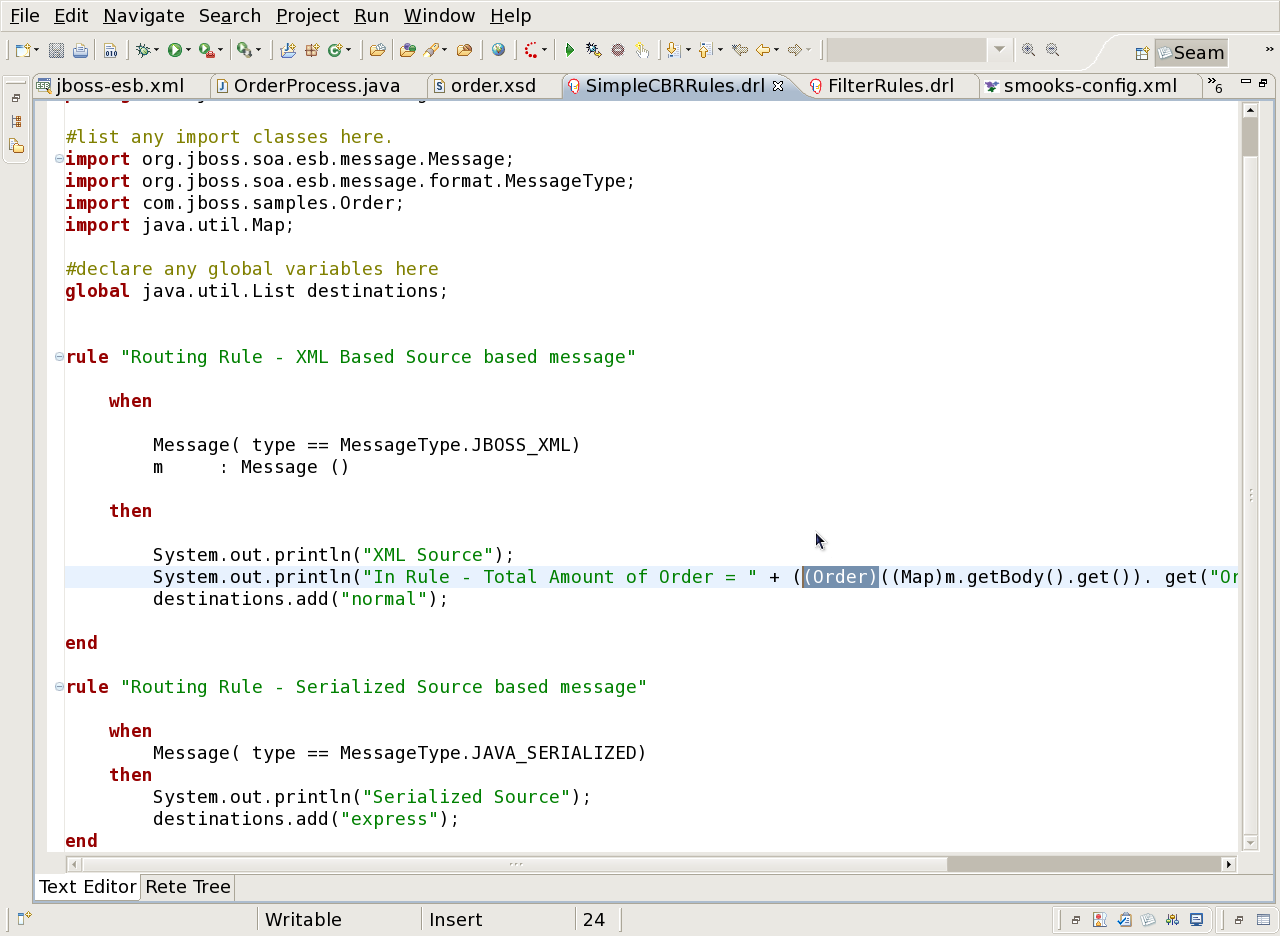Click the green Run button in toolbar
Image resolution: width=1280 pixels, height=936 pixels.
pos(175,50)
